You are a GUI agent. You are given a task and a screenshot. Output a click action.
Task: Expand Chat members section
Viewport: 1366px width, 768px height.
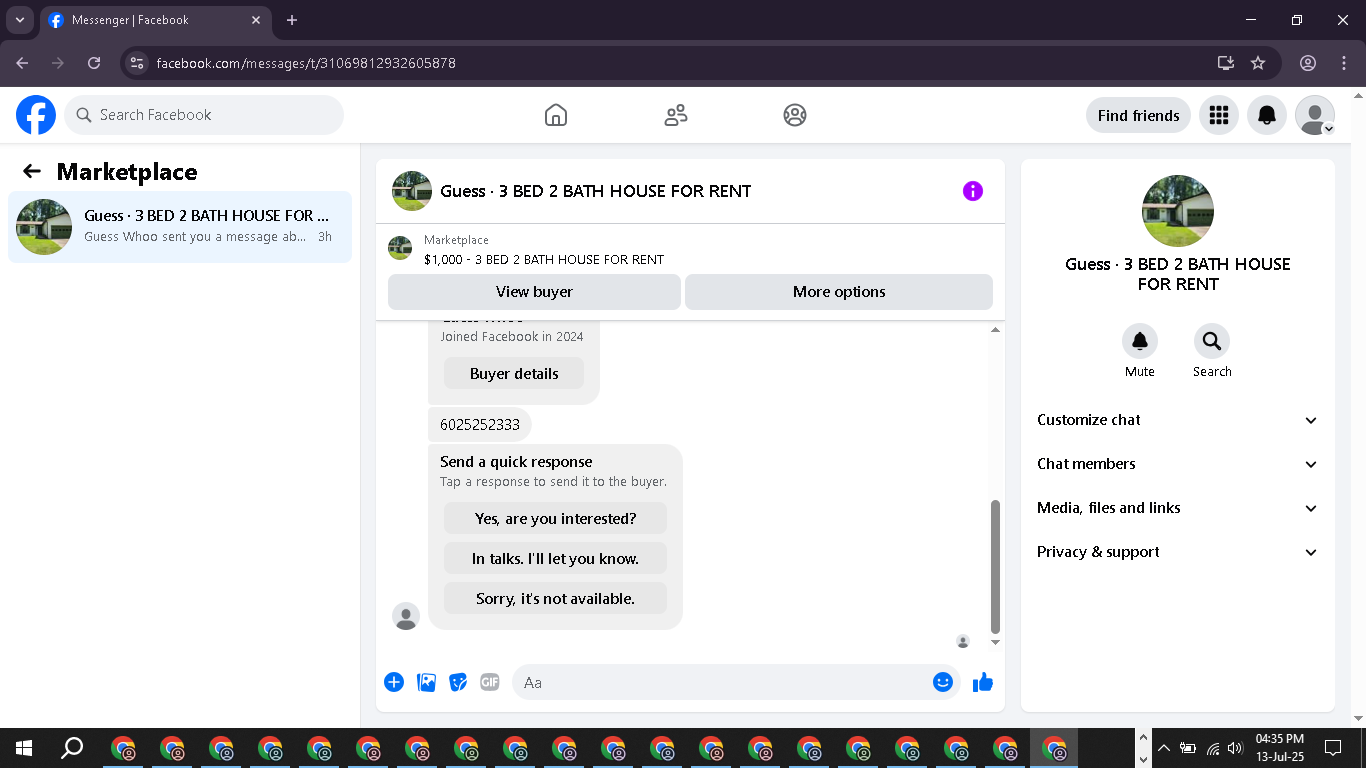click(x=1178, y=464)
